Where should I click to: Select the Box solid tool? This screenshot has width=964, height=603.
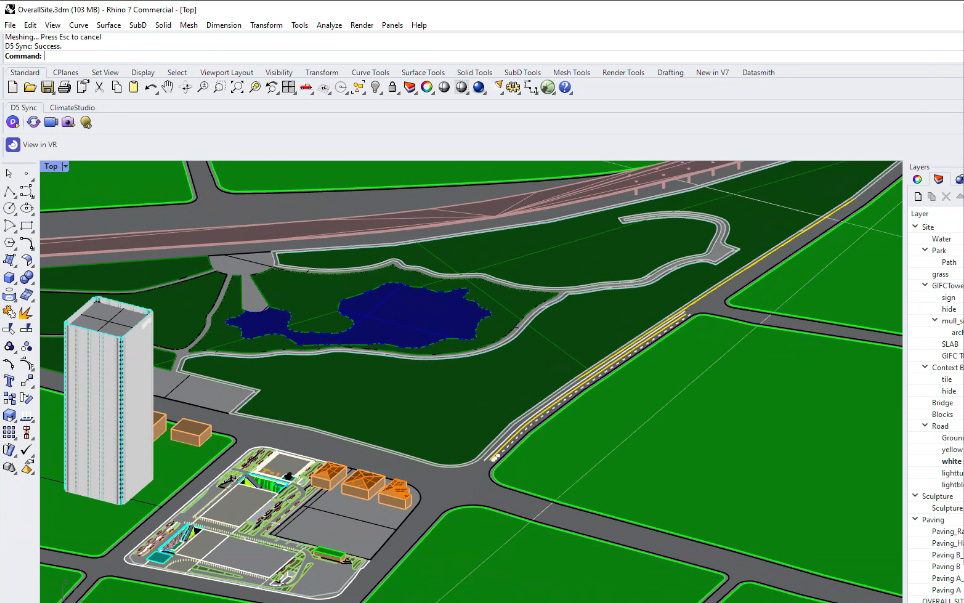tap(9, 278)
